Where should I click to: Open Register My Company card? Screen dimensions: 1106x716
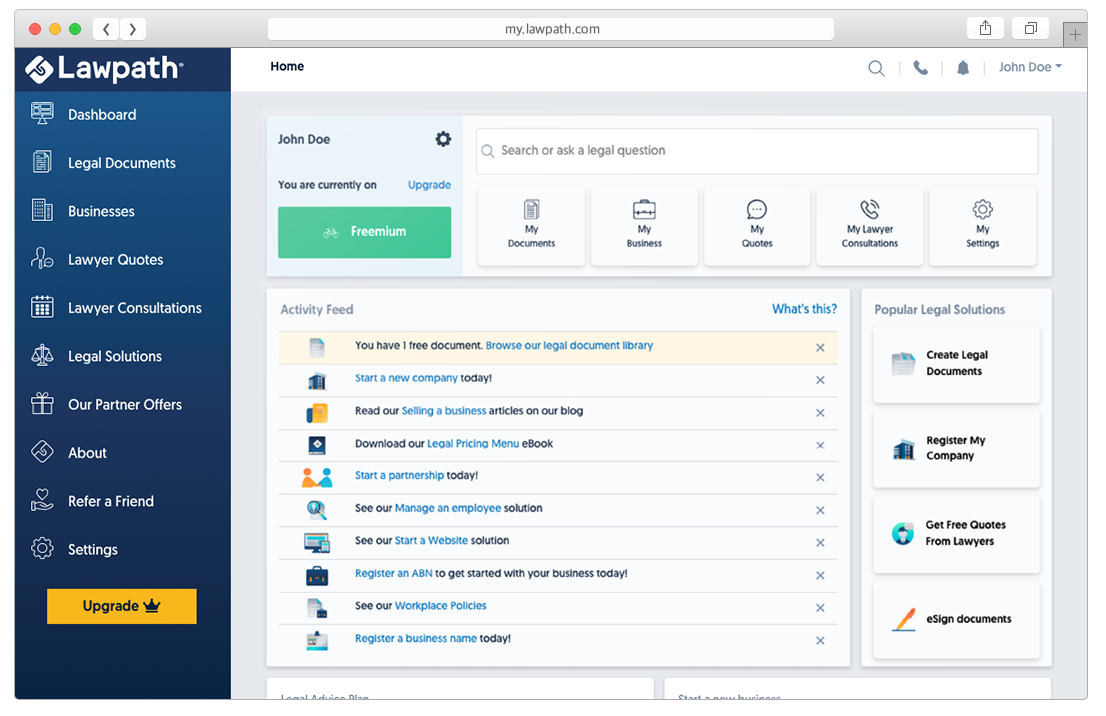coord(956,449)
